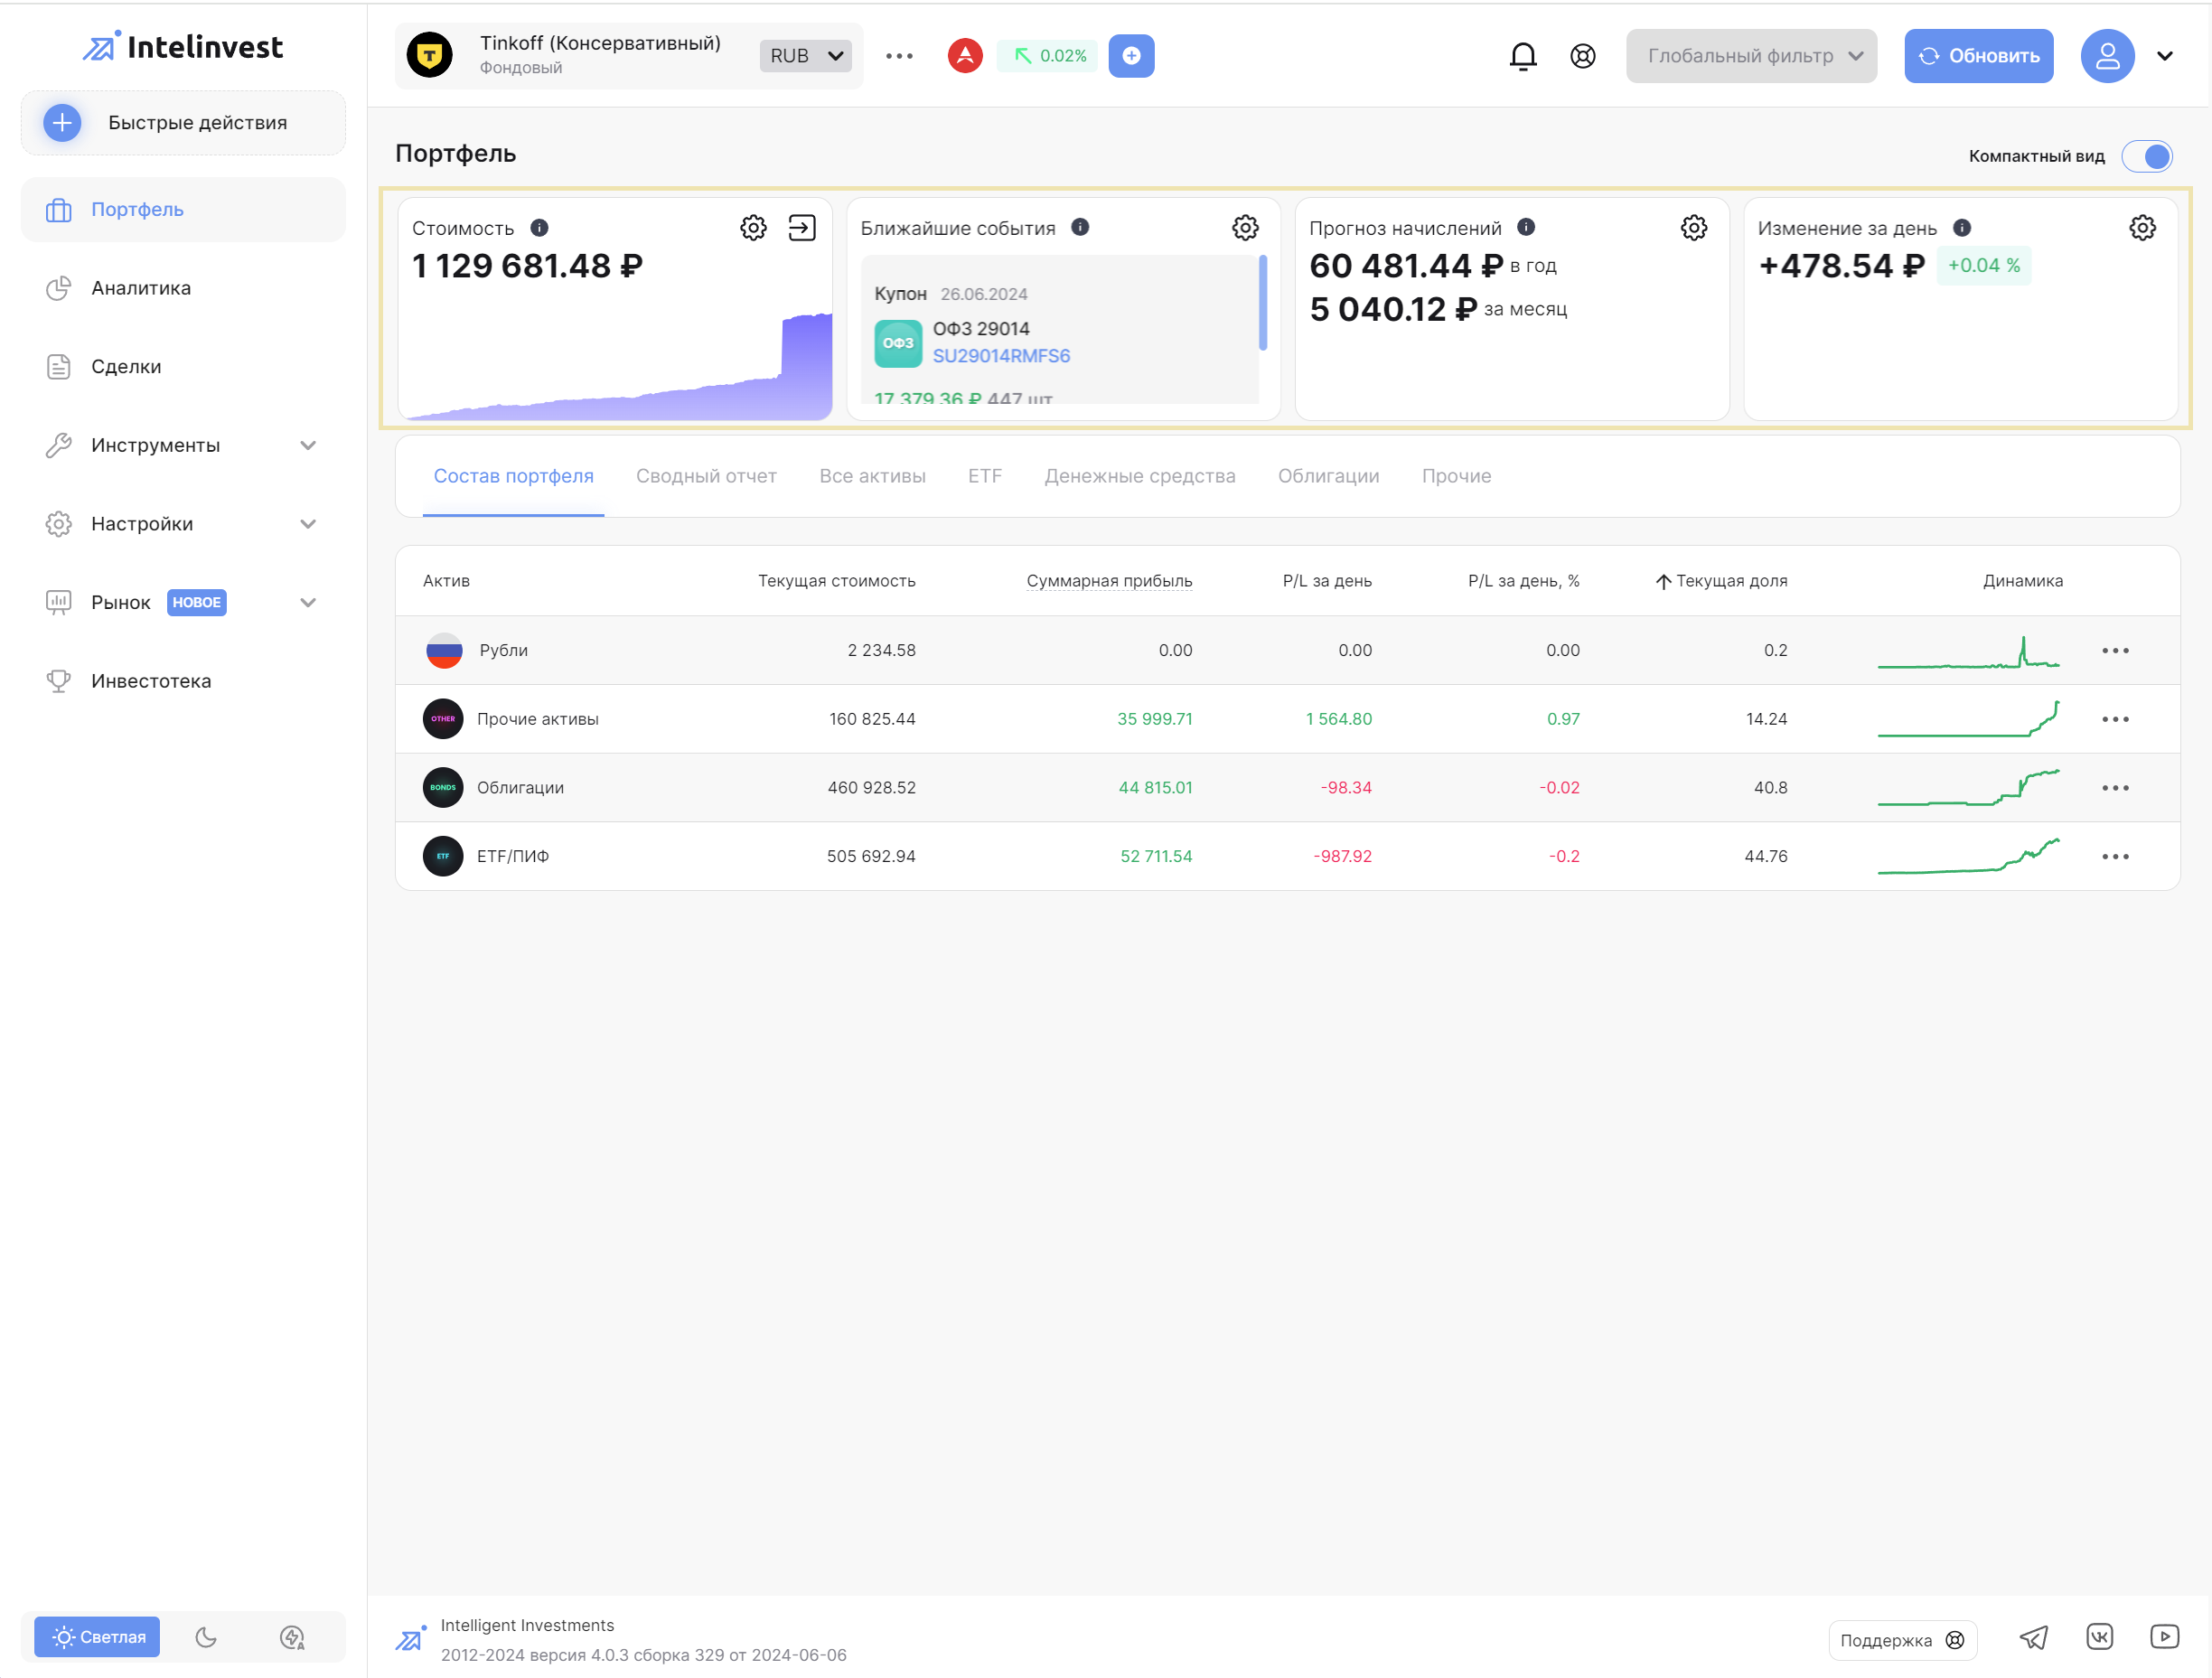Screen dimensions: 2212x1678
Task: Open settings gear of Прогноз начислений card
Action: 1693,228
